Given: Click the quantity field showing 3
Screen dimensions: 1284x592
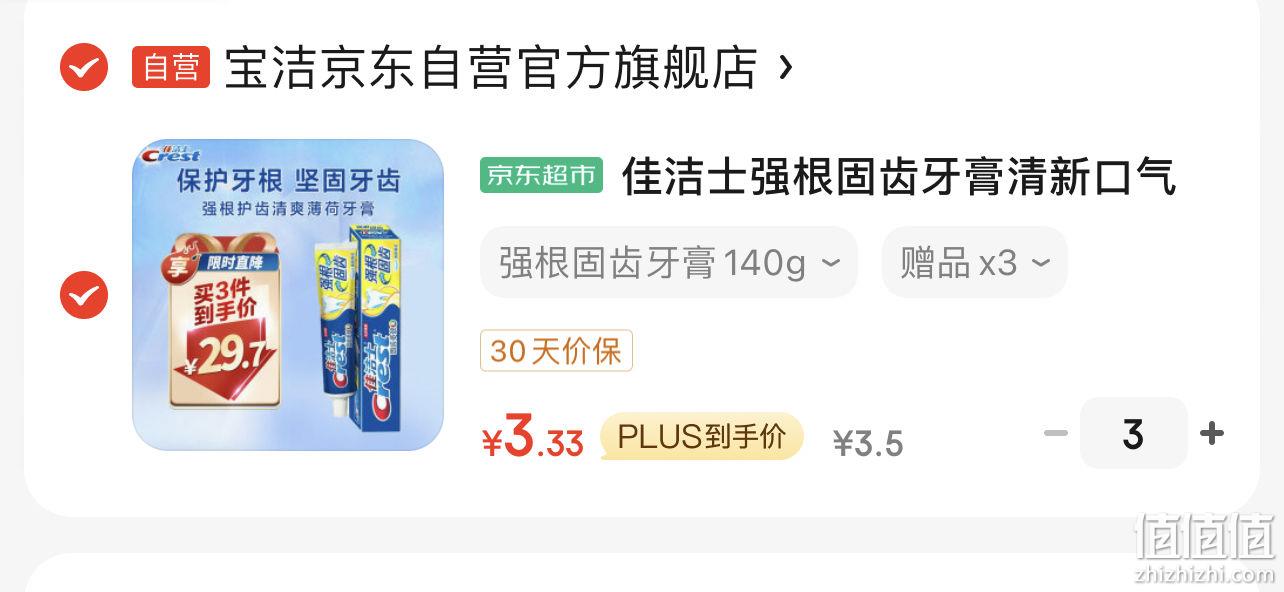Looking at the screenshot, I should [1134, 434].
